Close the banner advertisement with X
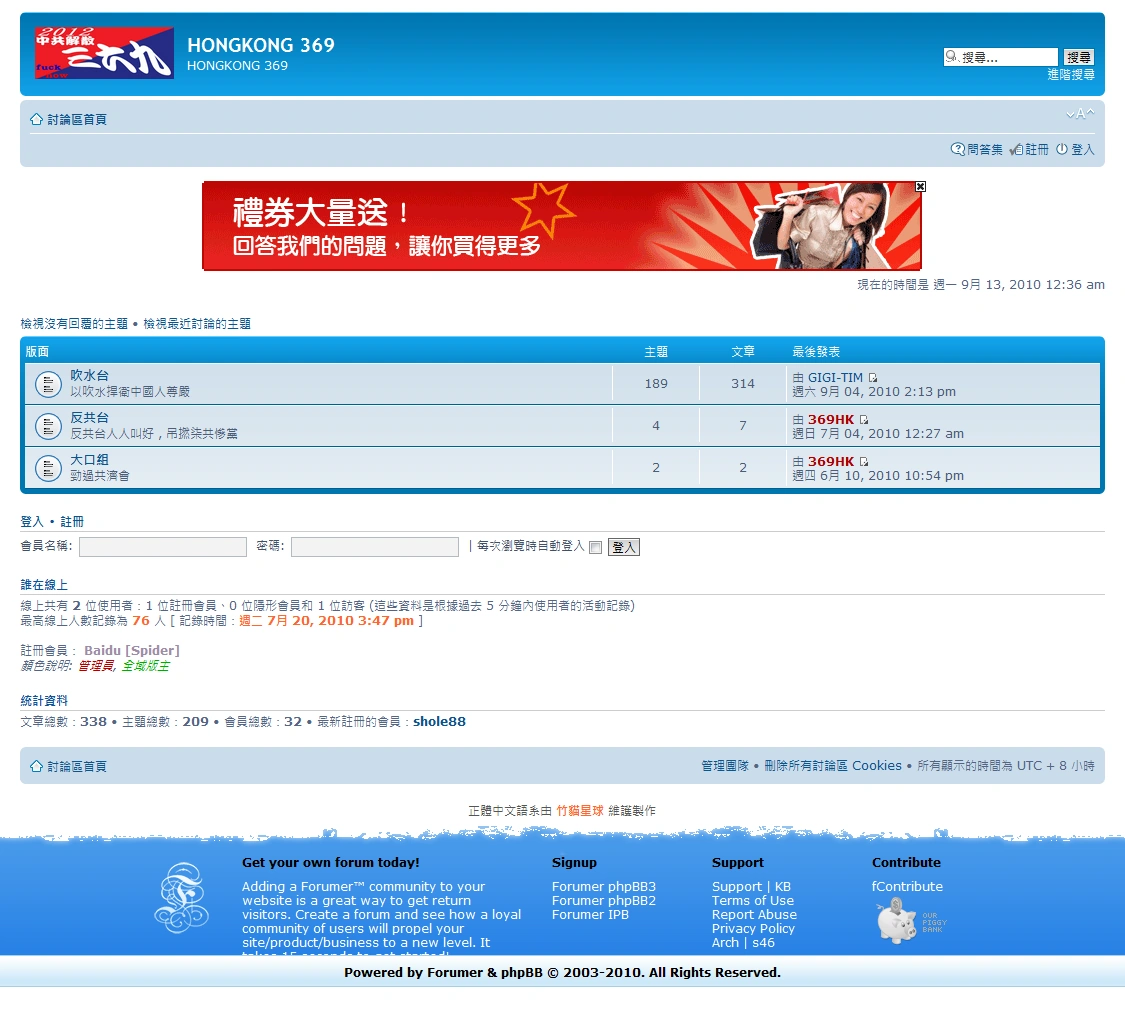Viewport: 1125px width, 1012px height. point(920,186)
